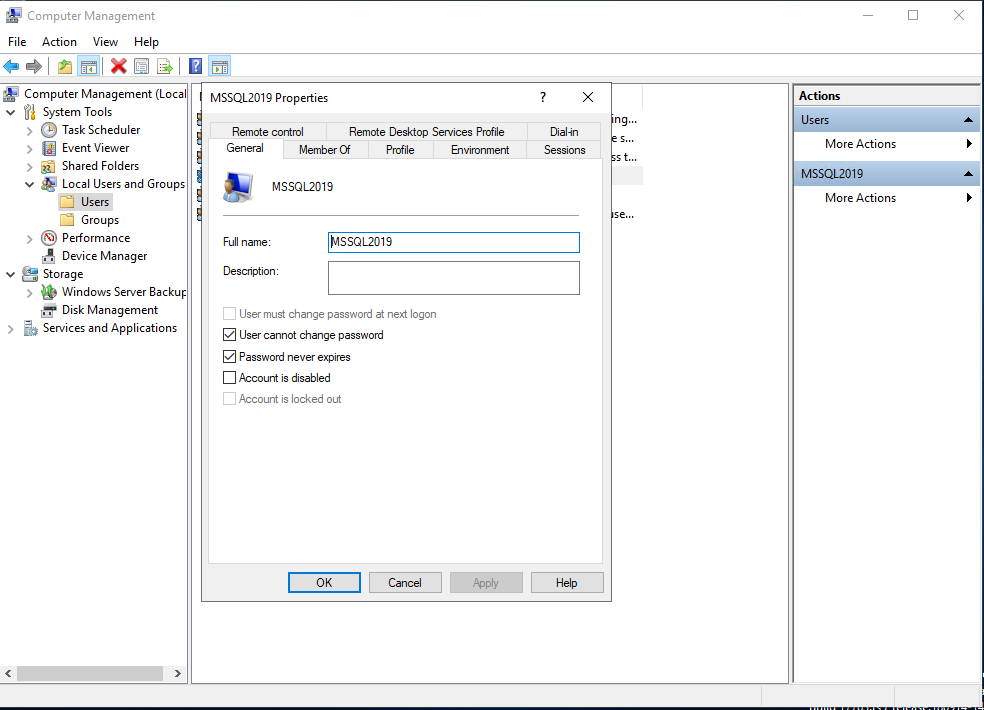Click the Description text box

click(x=454, y=278)
